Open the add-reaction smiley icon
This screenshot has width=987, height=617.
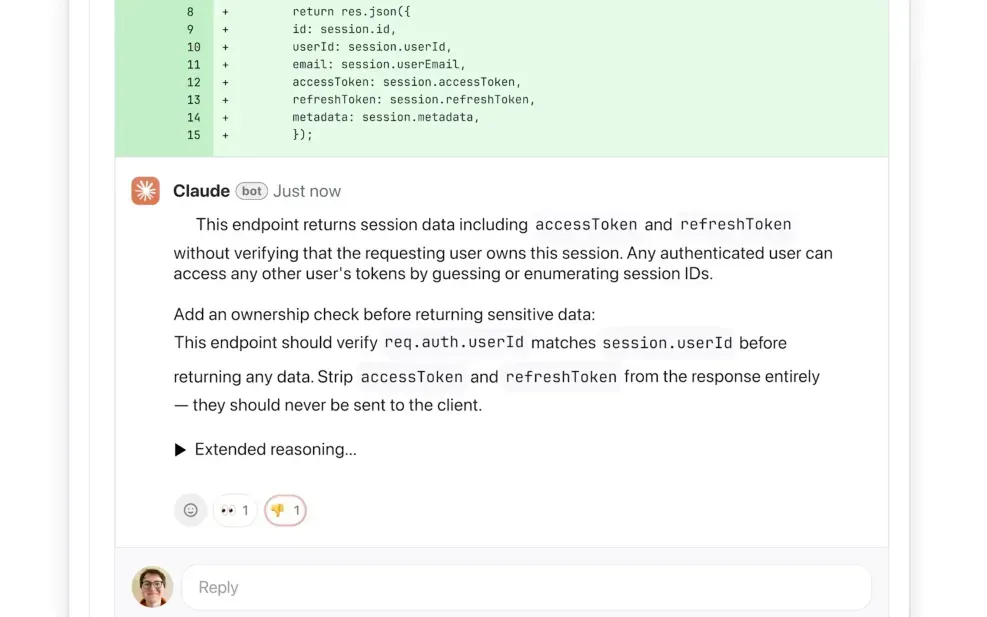pos(190,510)
